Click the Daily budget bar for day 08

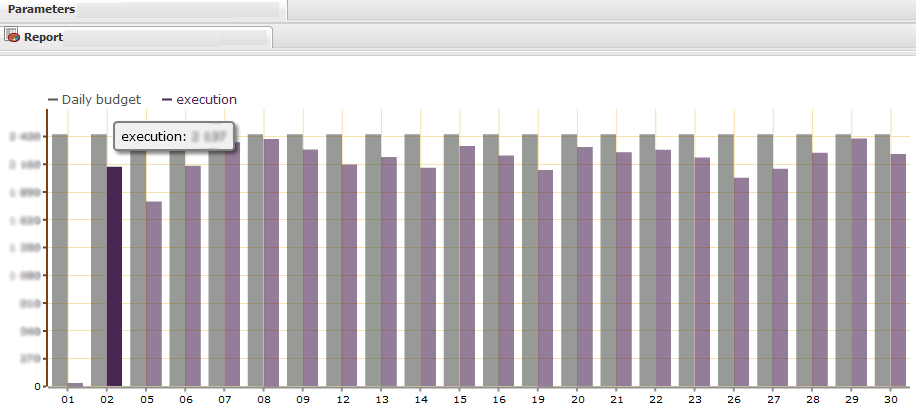[255, 260]
